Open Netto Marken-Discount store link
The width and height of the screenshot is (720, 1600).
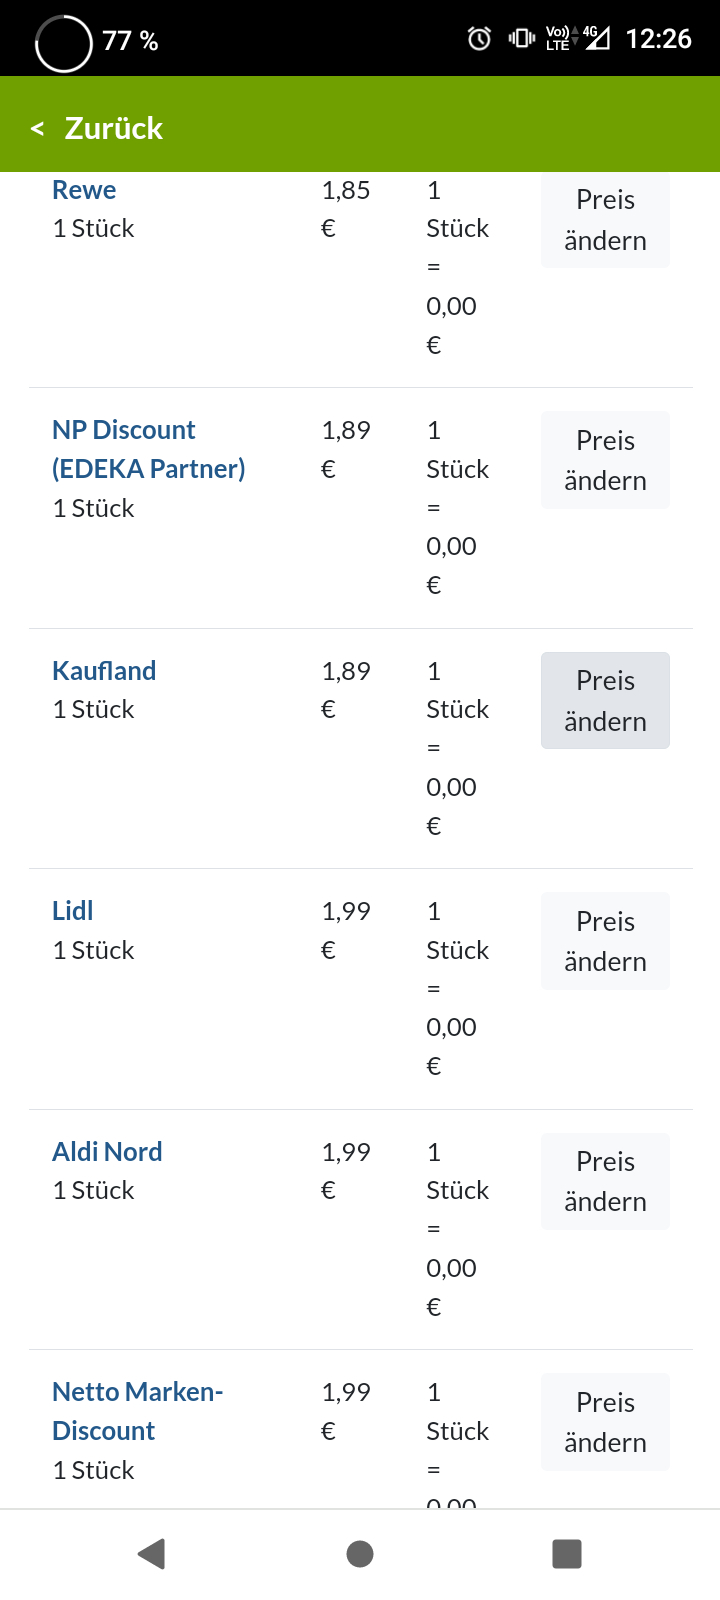pos(137,1411)
